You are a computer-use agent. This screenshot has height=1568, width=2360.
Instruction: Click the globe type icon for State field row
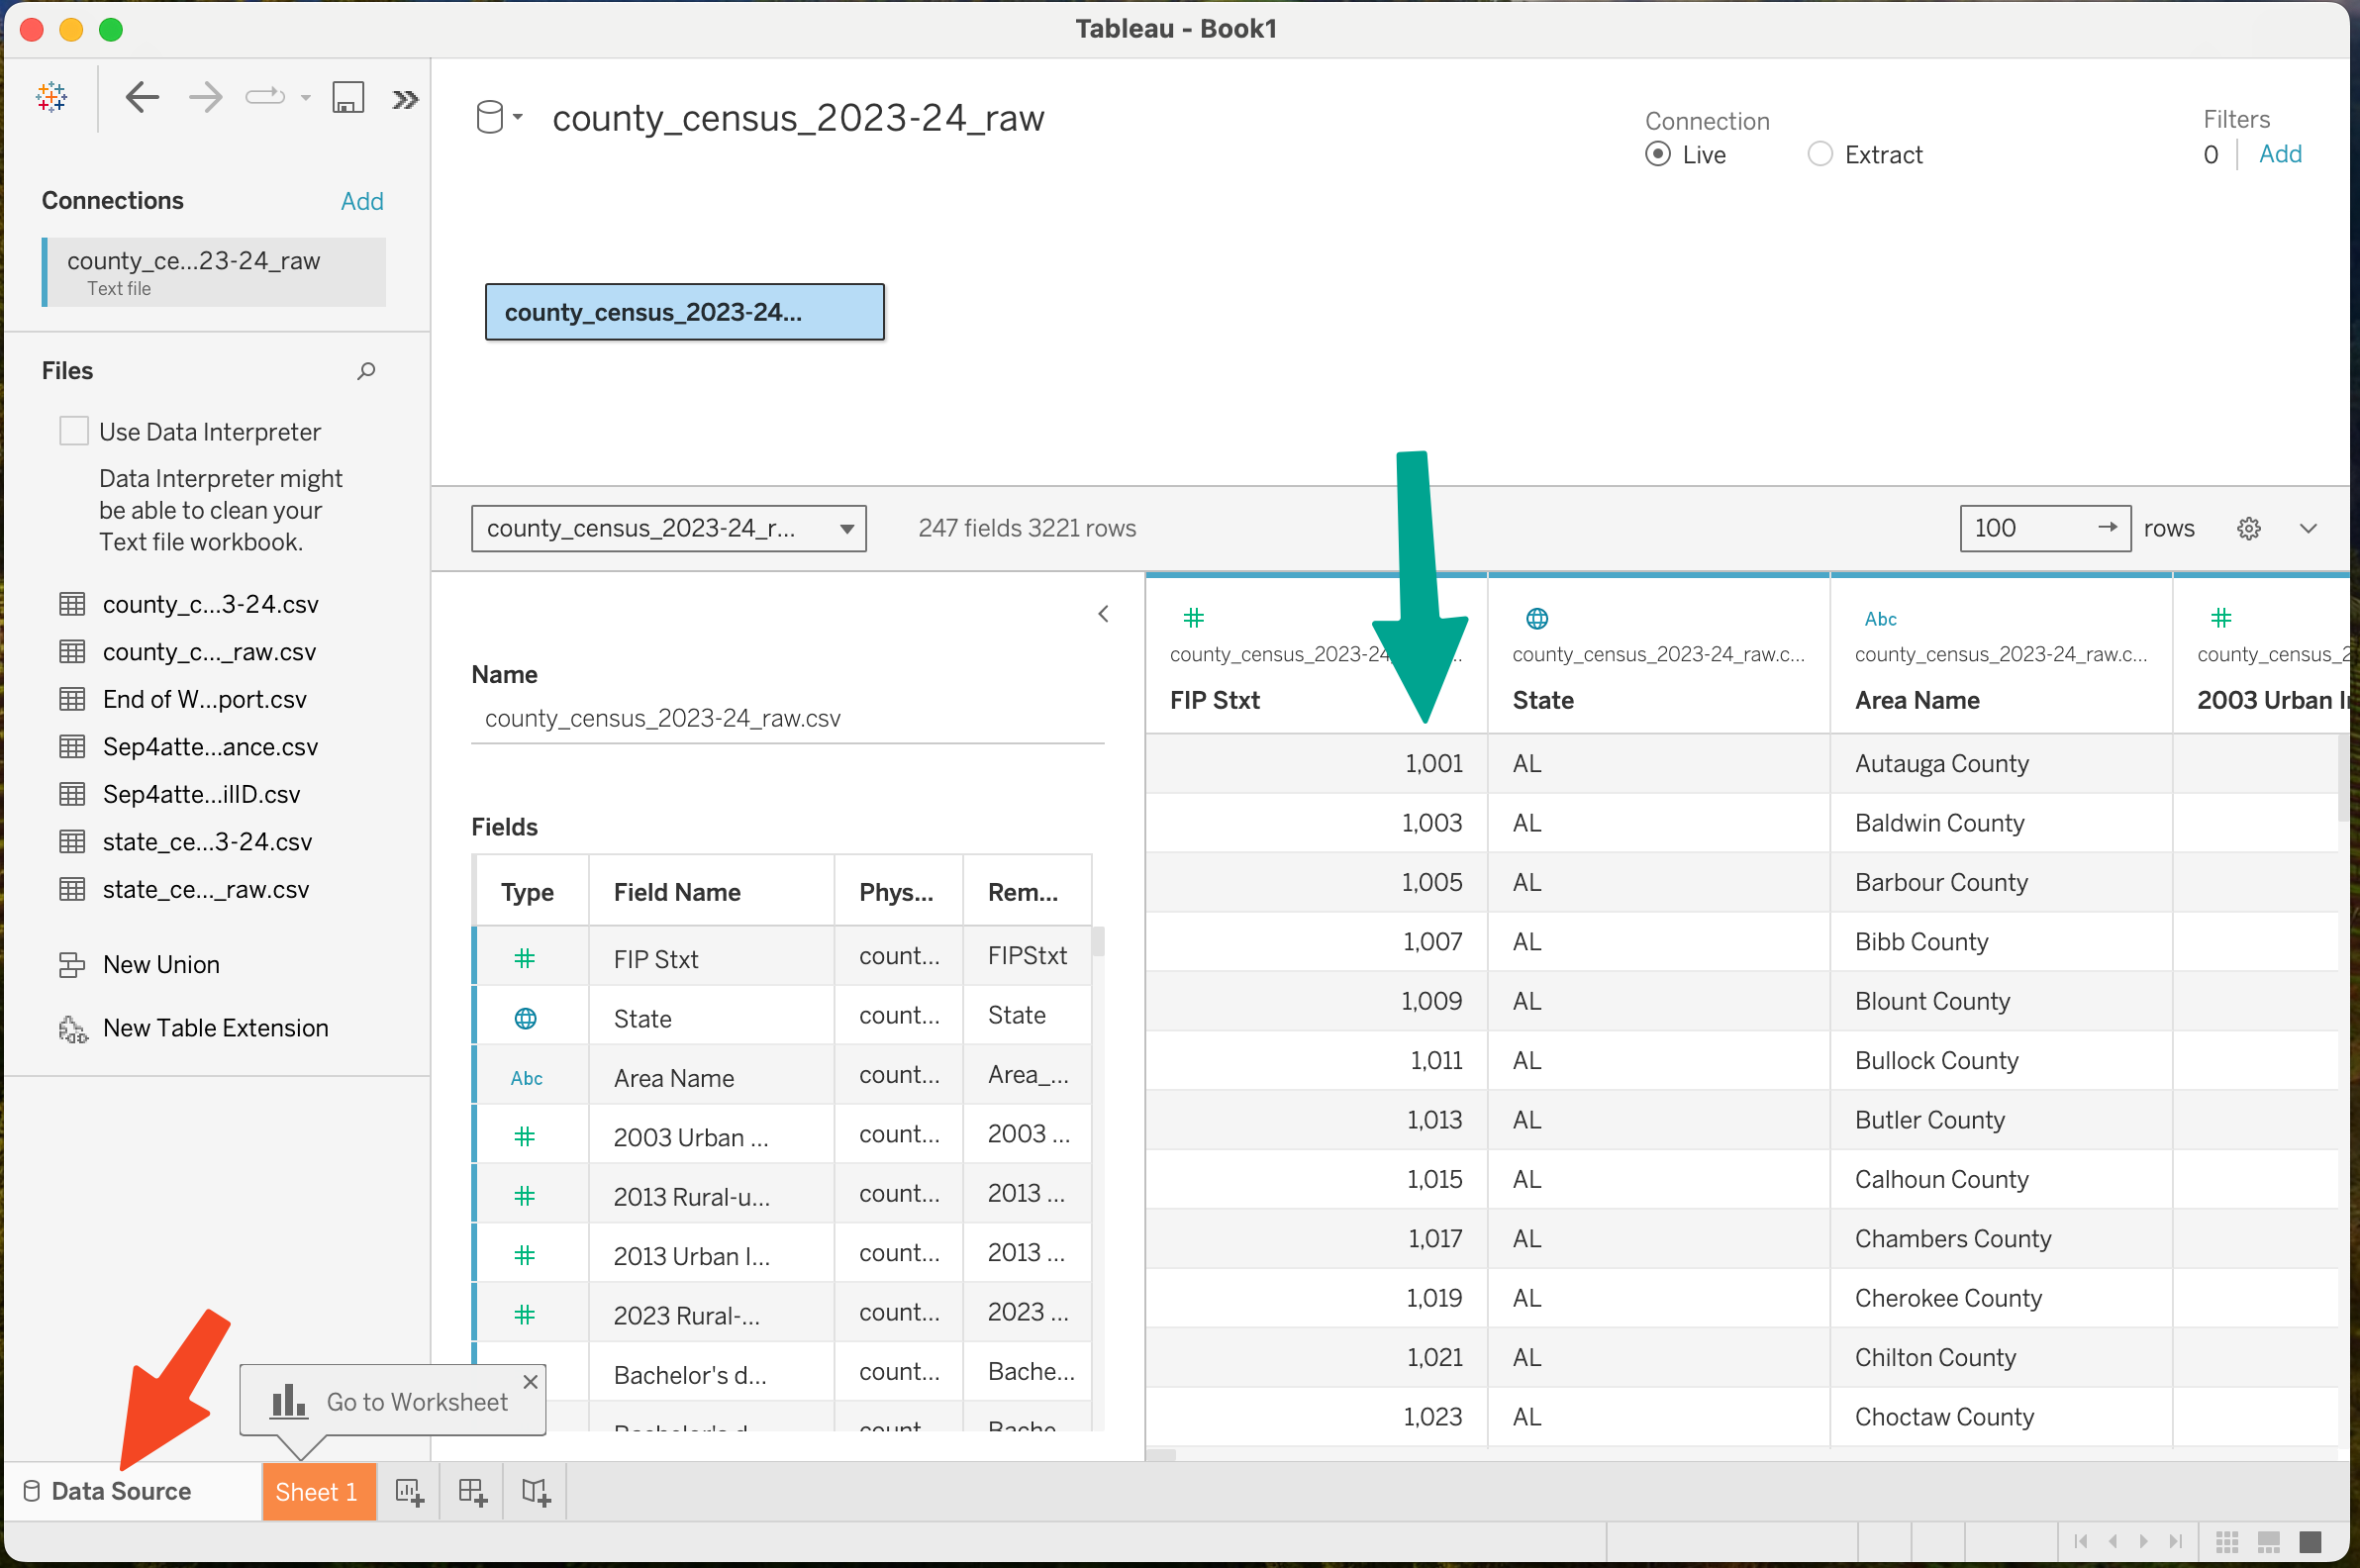[525, 1018]
